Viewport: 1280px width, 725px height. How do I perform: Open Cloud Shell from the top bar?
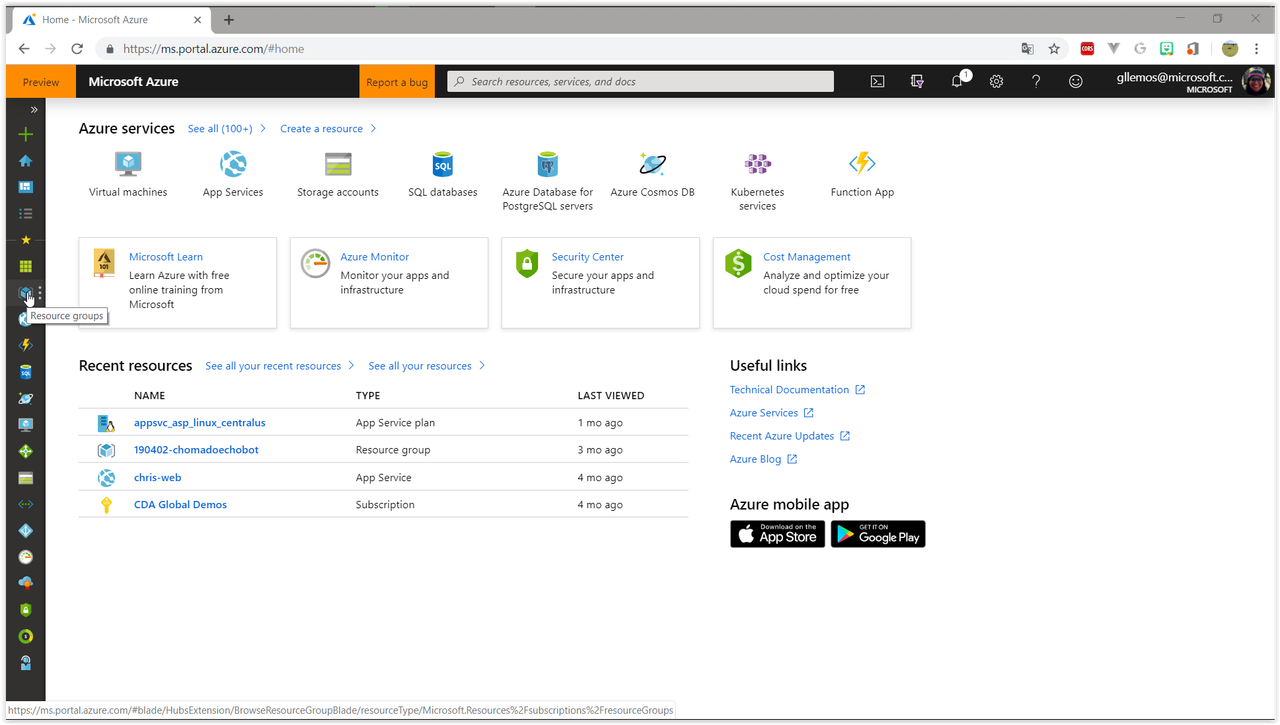877,82
